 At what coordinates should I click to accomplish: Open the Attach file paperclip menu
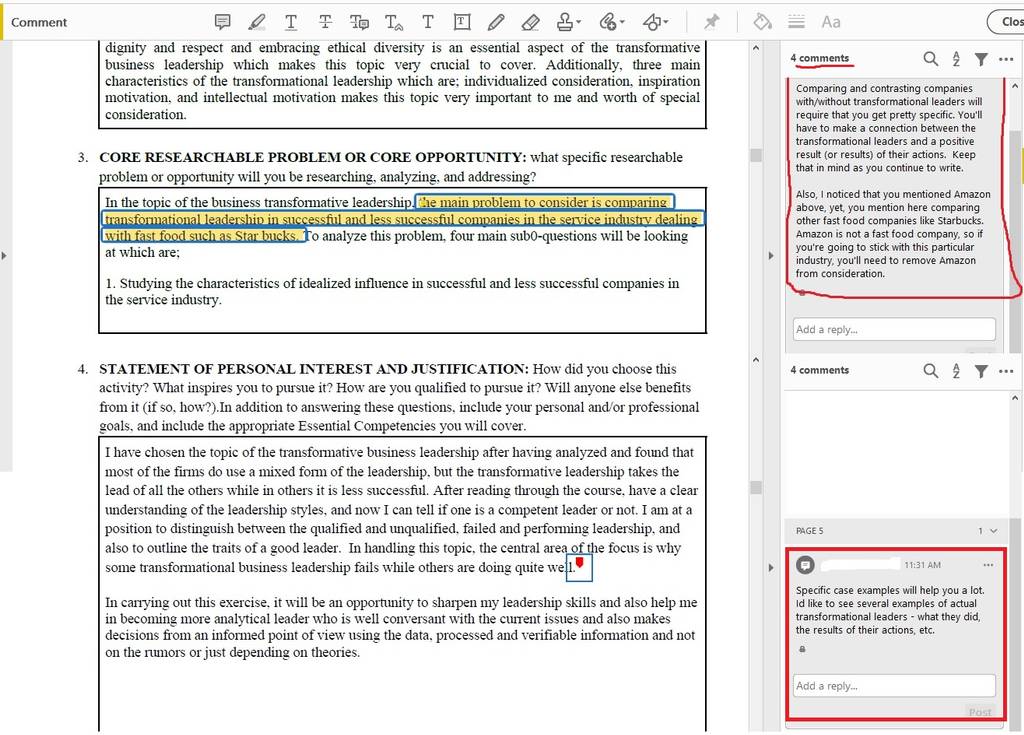click(x=611, y=22)
